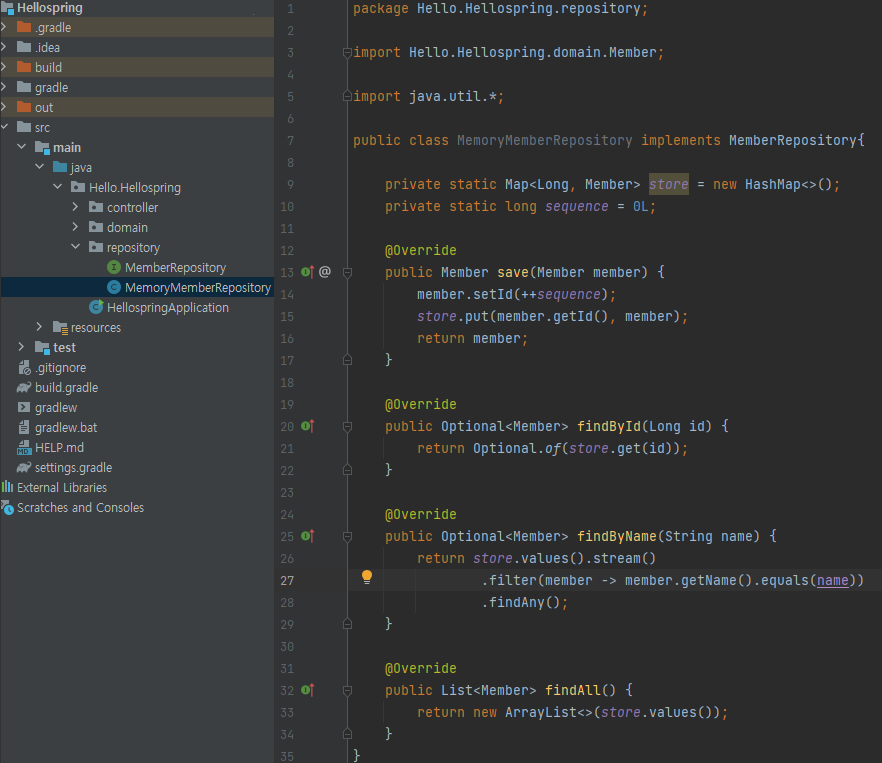Screen dimensions: 882x763
Task: Click the implements gutter icon on line 20
Action: pos(307,426)
